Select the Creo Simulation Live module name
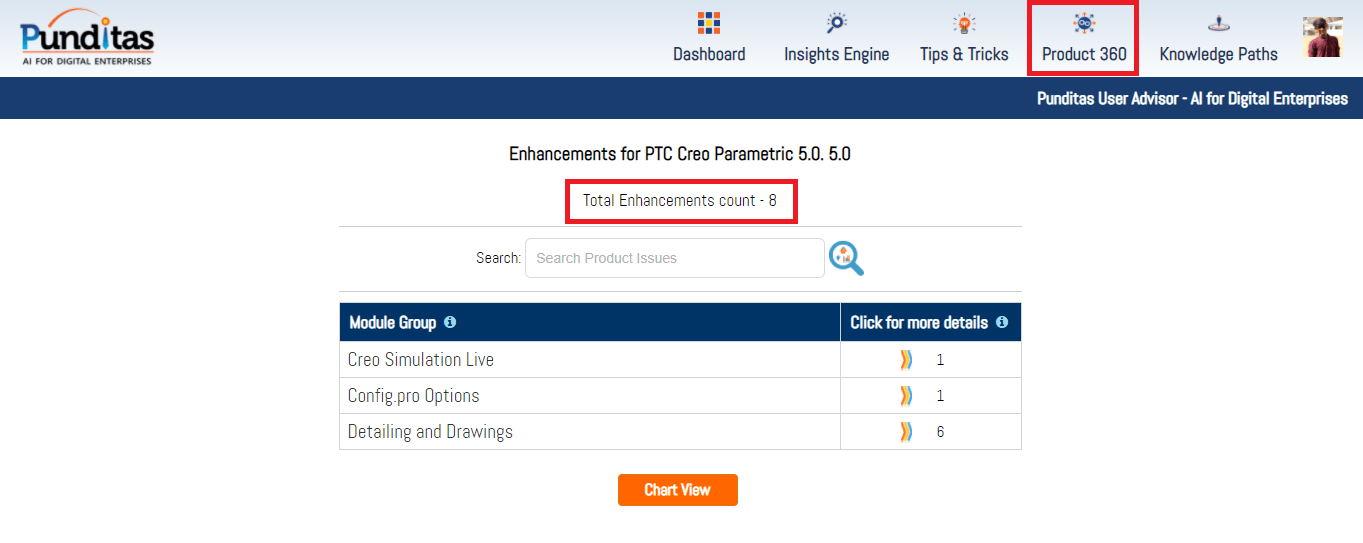1363x543 pixels. coord(421,360)
